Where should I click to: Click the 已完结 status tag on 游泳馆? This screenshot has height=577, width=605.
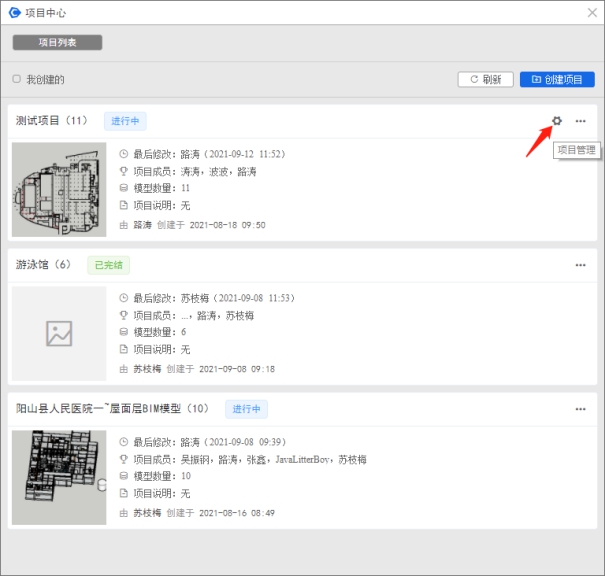[x=108, y=265]
